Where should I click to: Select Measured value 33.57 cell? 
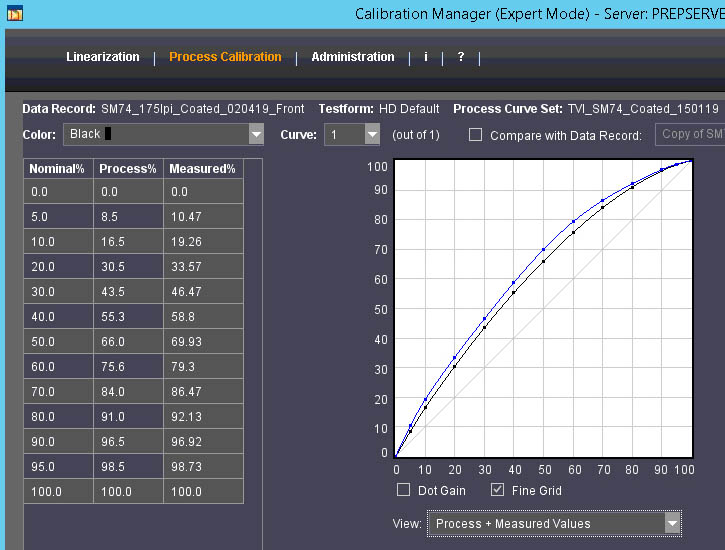point(203,266)
